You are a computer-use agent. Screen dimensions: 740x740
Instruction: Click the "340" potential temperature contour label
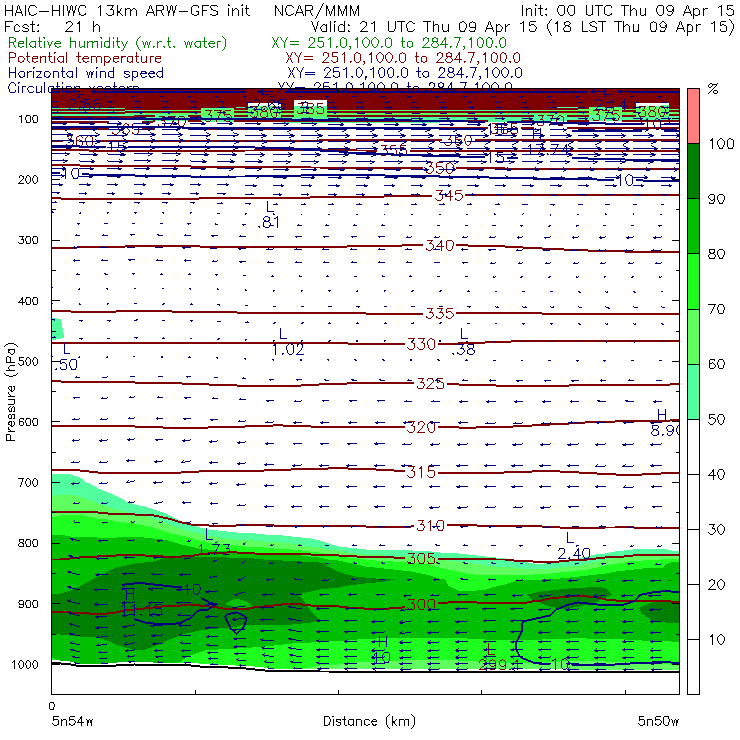pos(440,245)
